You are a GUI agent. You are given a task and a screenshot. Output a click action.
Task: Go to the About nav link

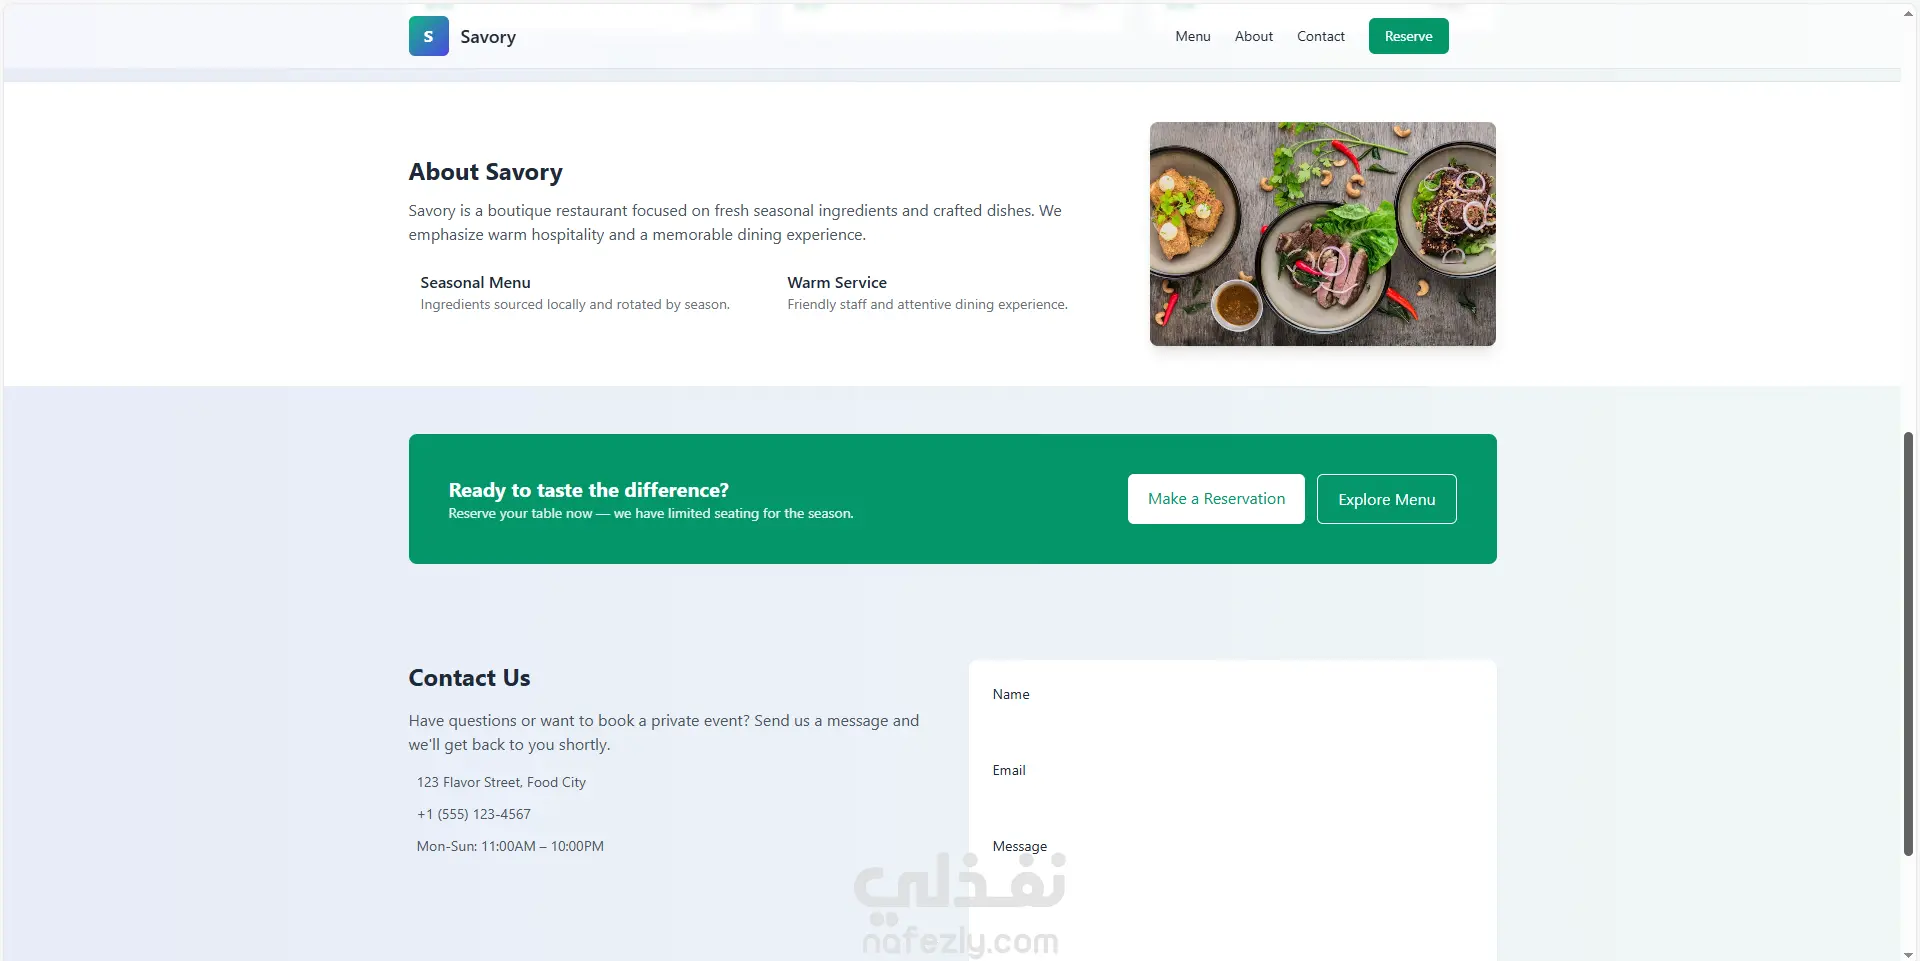tap(1253, 36)
